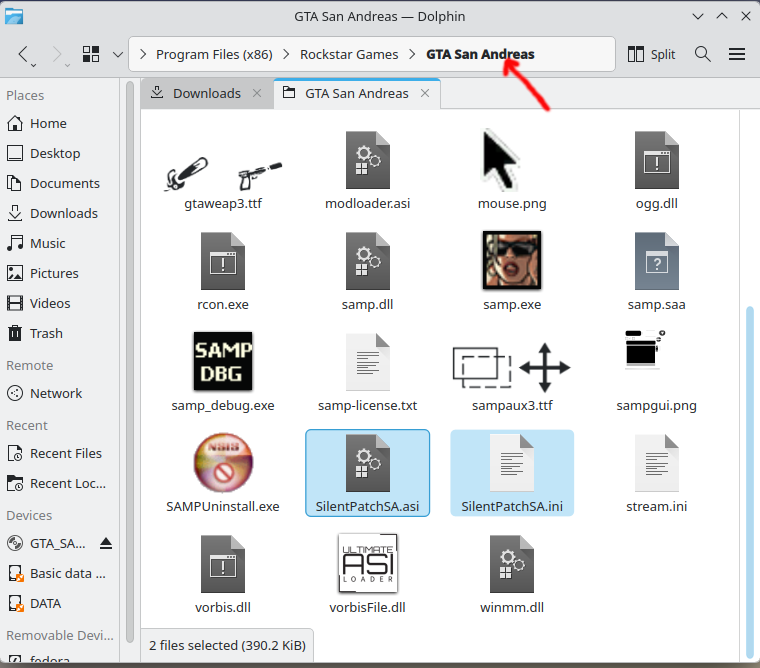760x668 pixels.
Task: Select samp.dll file
Action: click(367, 271)
